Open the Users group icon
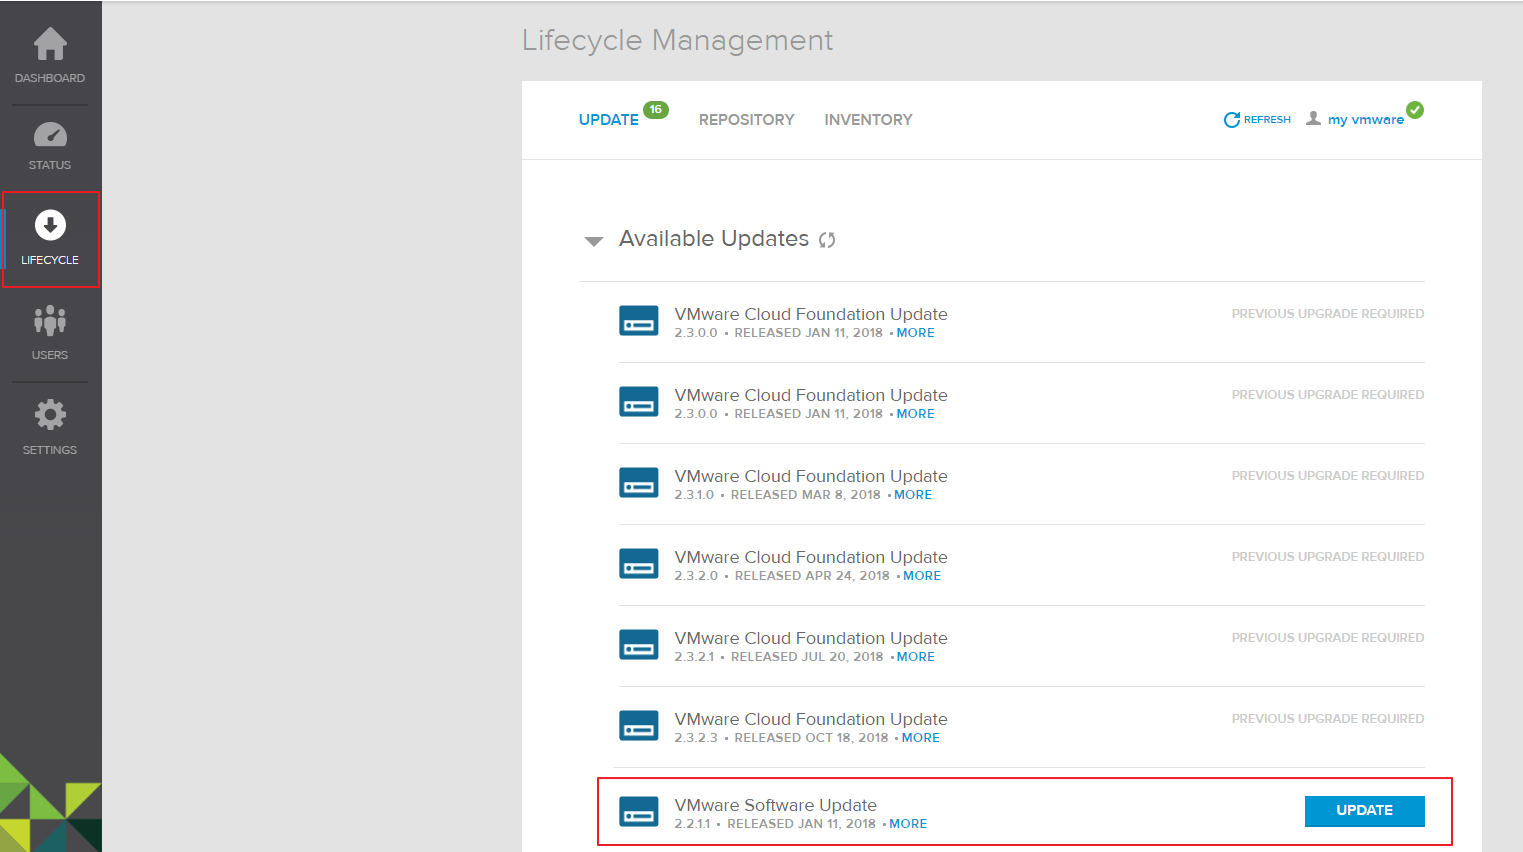Image resolution: width=1523 pixels, height=852 pixels. [50, 321]
